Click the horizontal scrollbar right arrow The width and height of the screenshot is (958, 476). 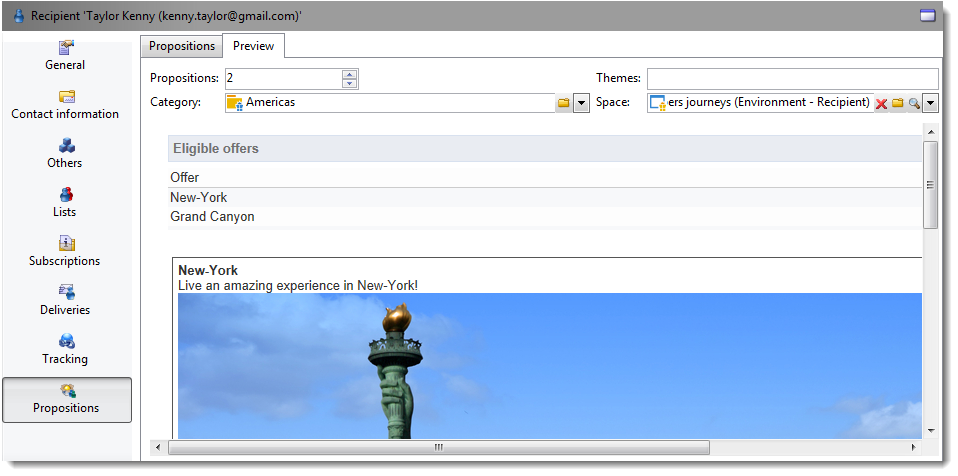coord(914,447)
